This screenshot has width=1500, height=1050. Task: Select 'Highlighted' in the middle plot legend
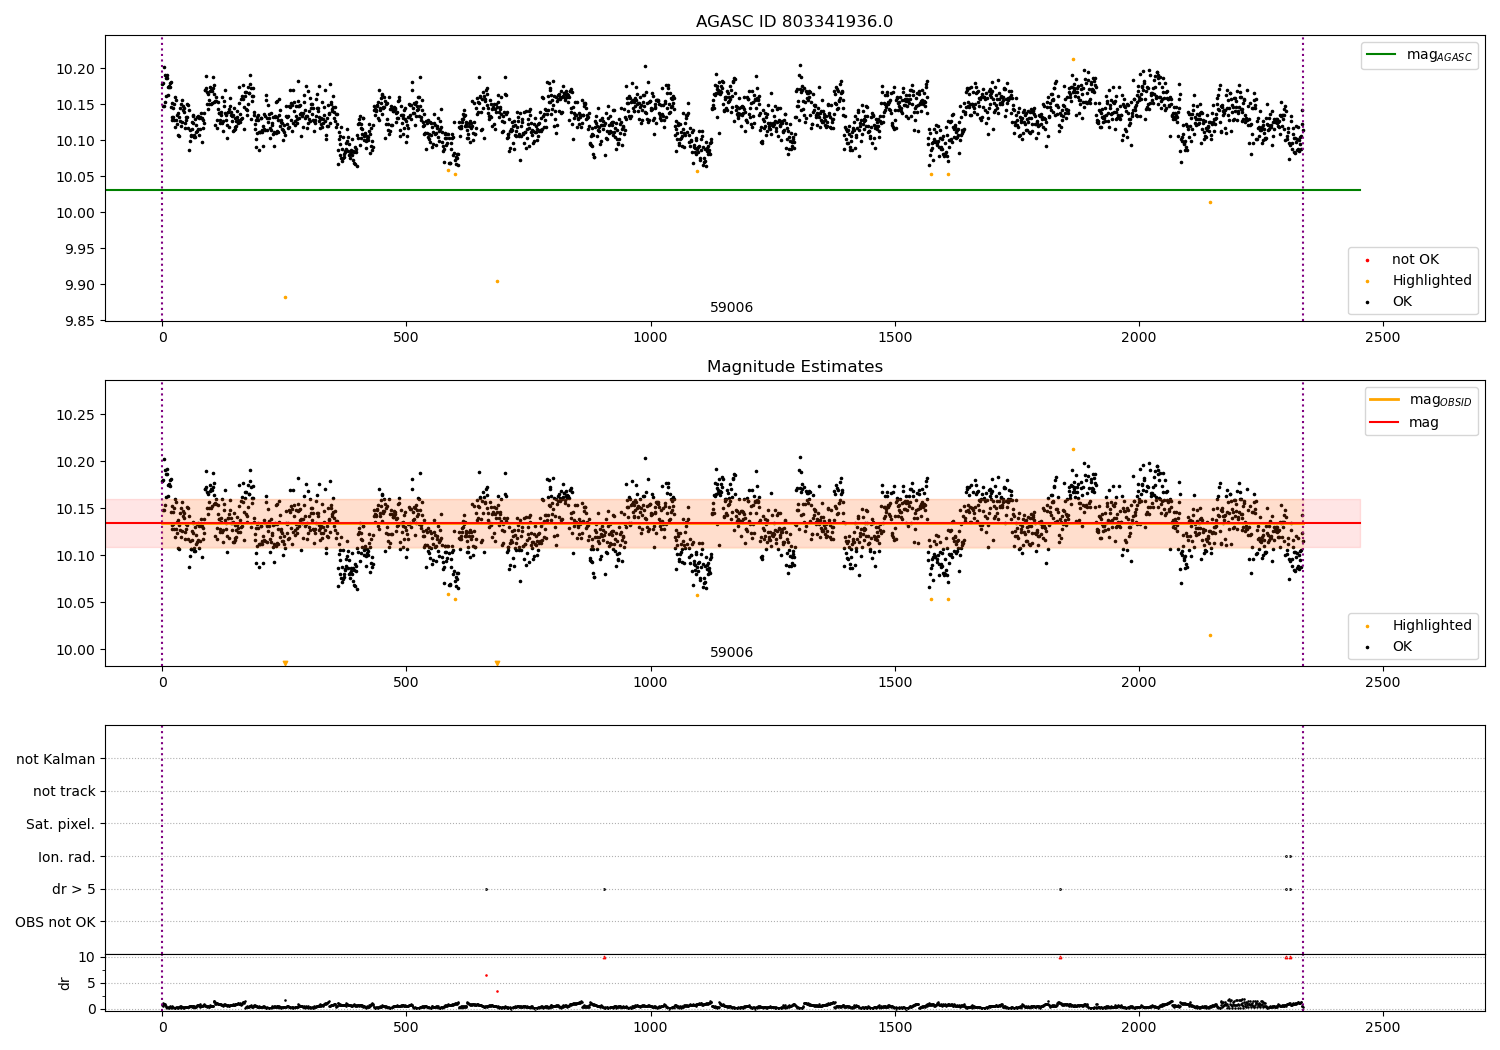1432,626
